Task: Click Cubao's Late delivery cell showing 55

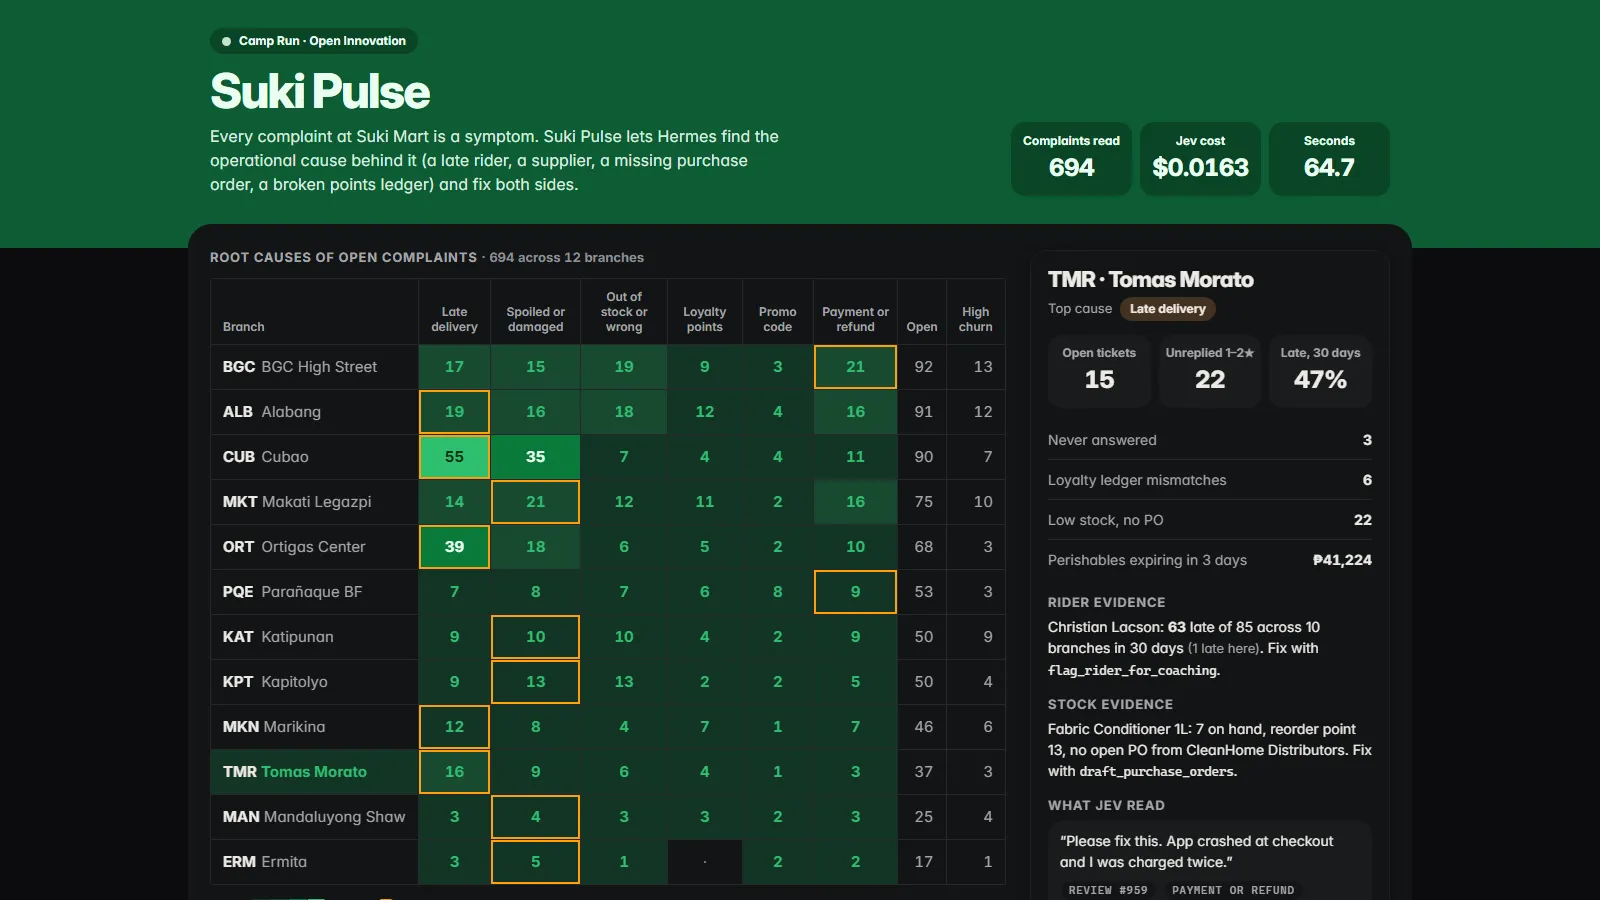Action: 454,457
